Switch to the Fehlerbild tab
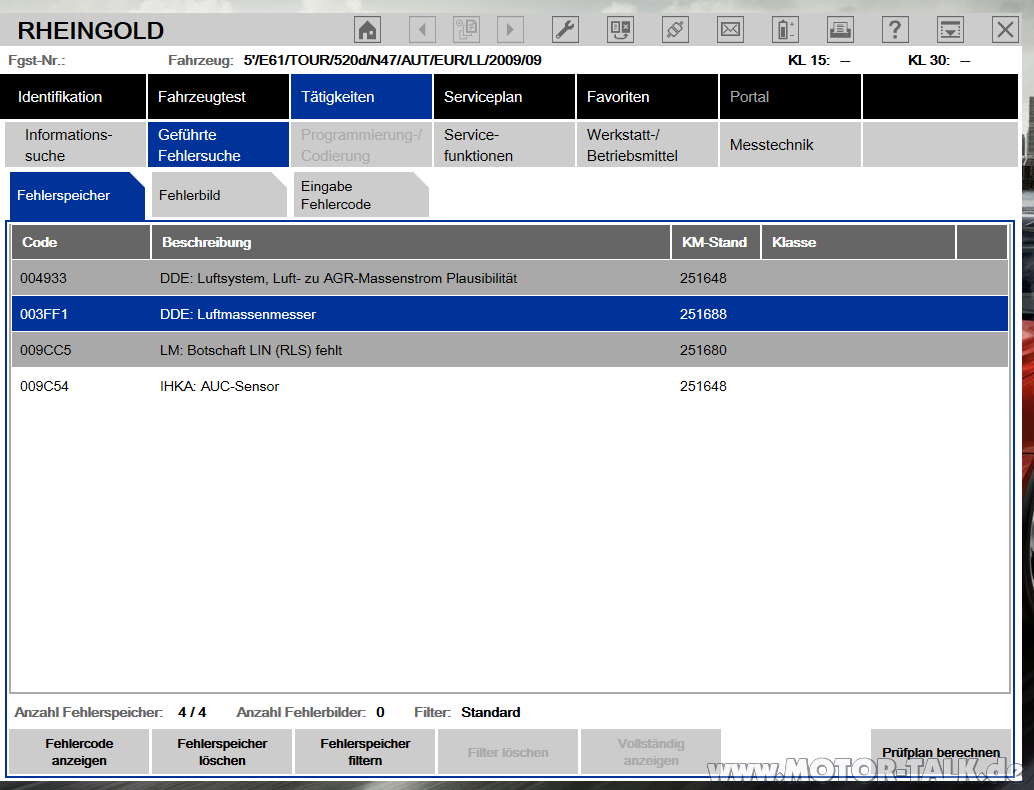The height and width of the screenshot is (790, 1034). click(x=219, y=195)
